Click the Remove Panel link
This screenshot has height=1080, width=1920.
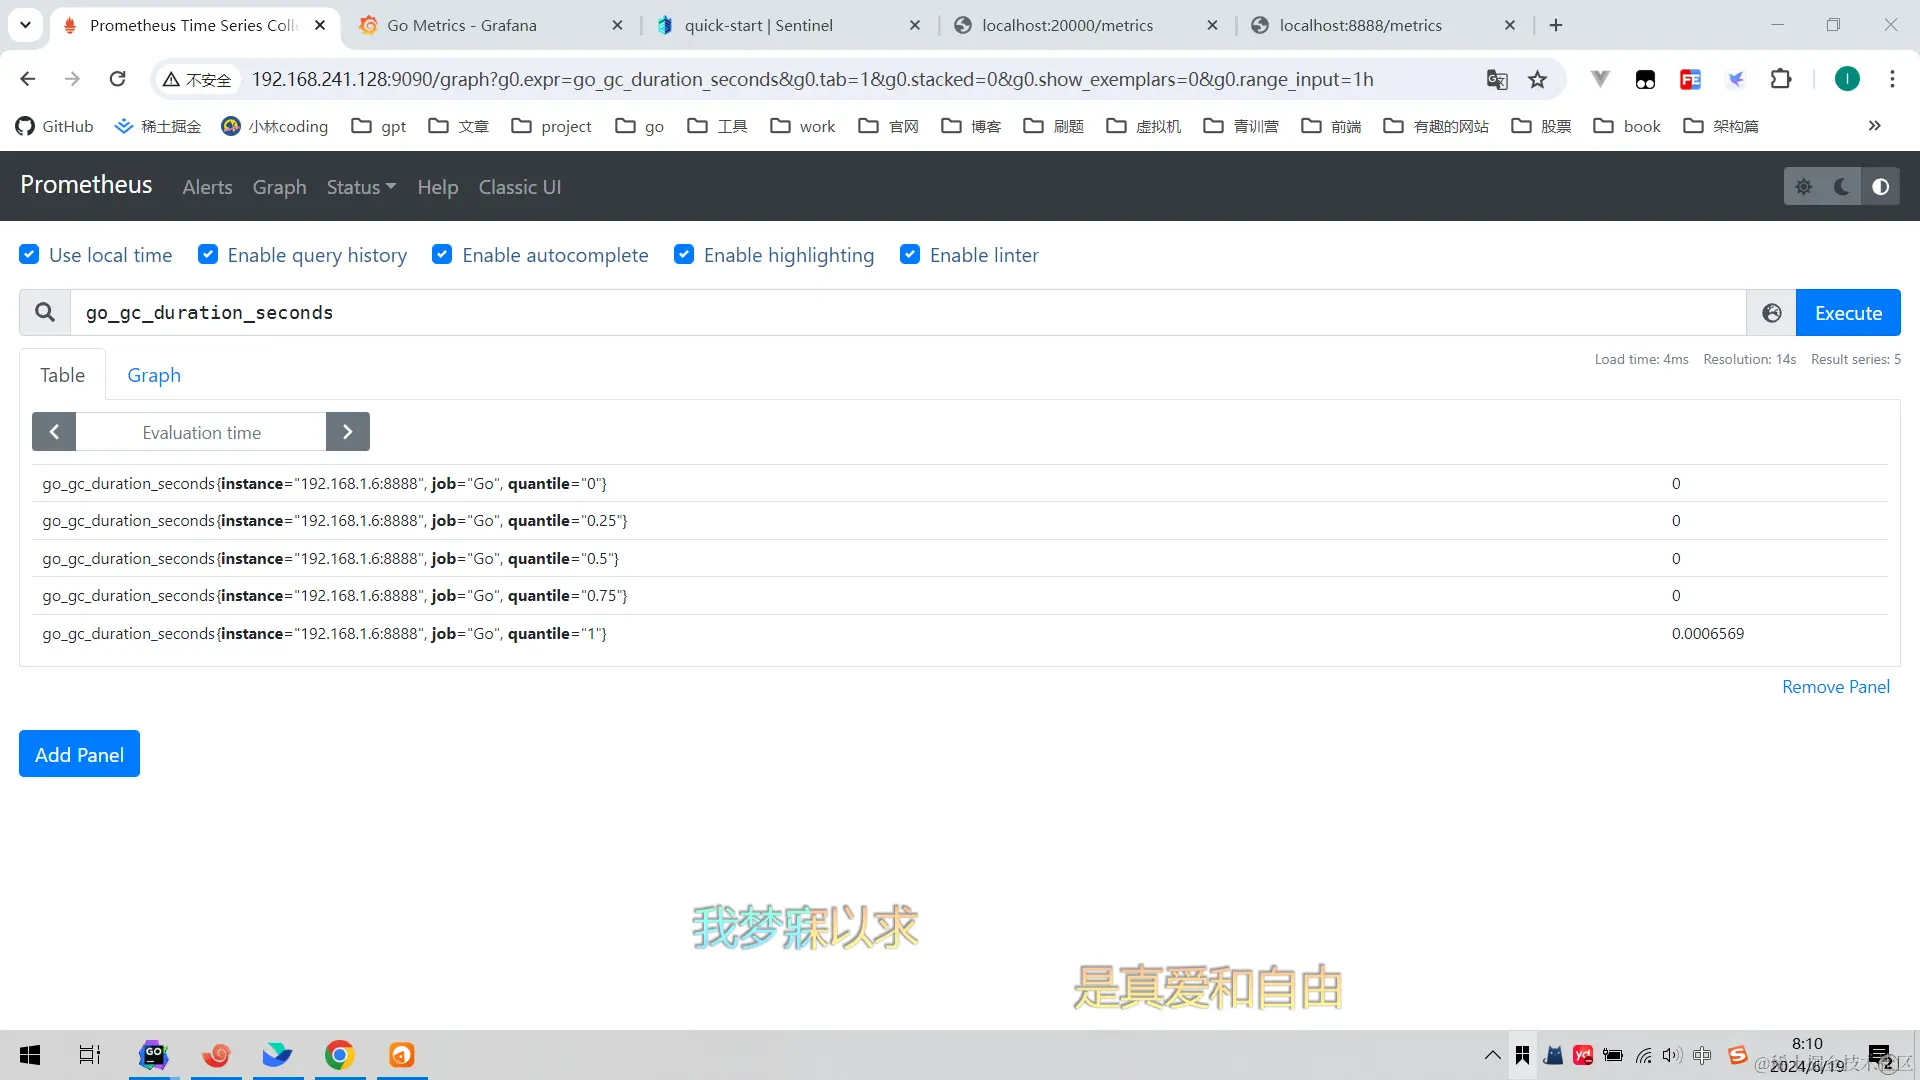[1835, 687]
